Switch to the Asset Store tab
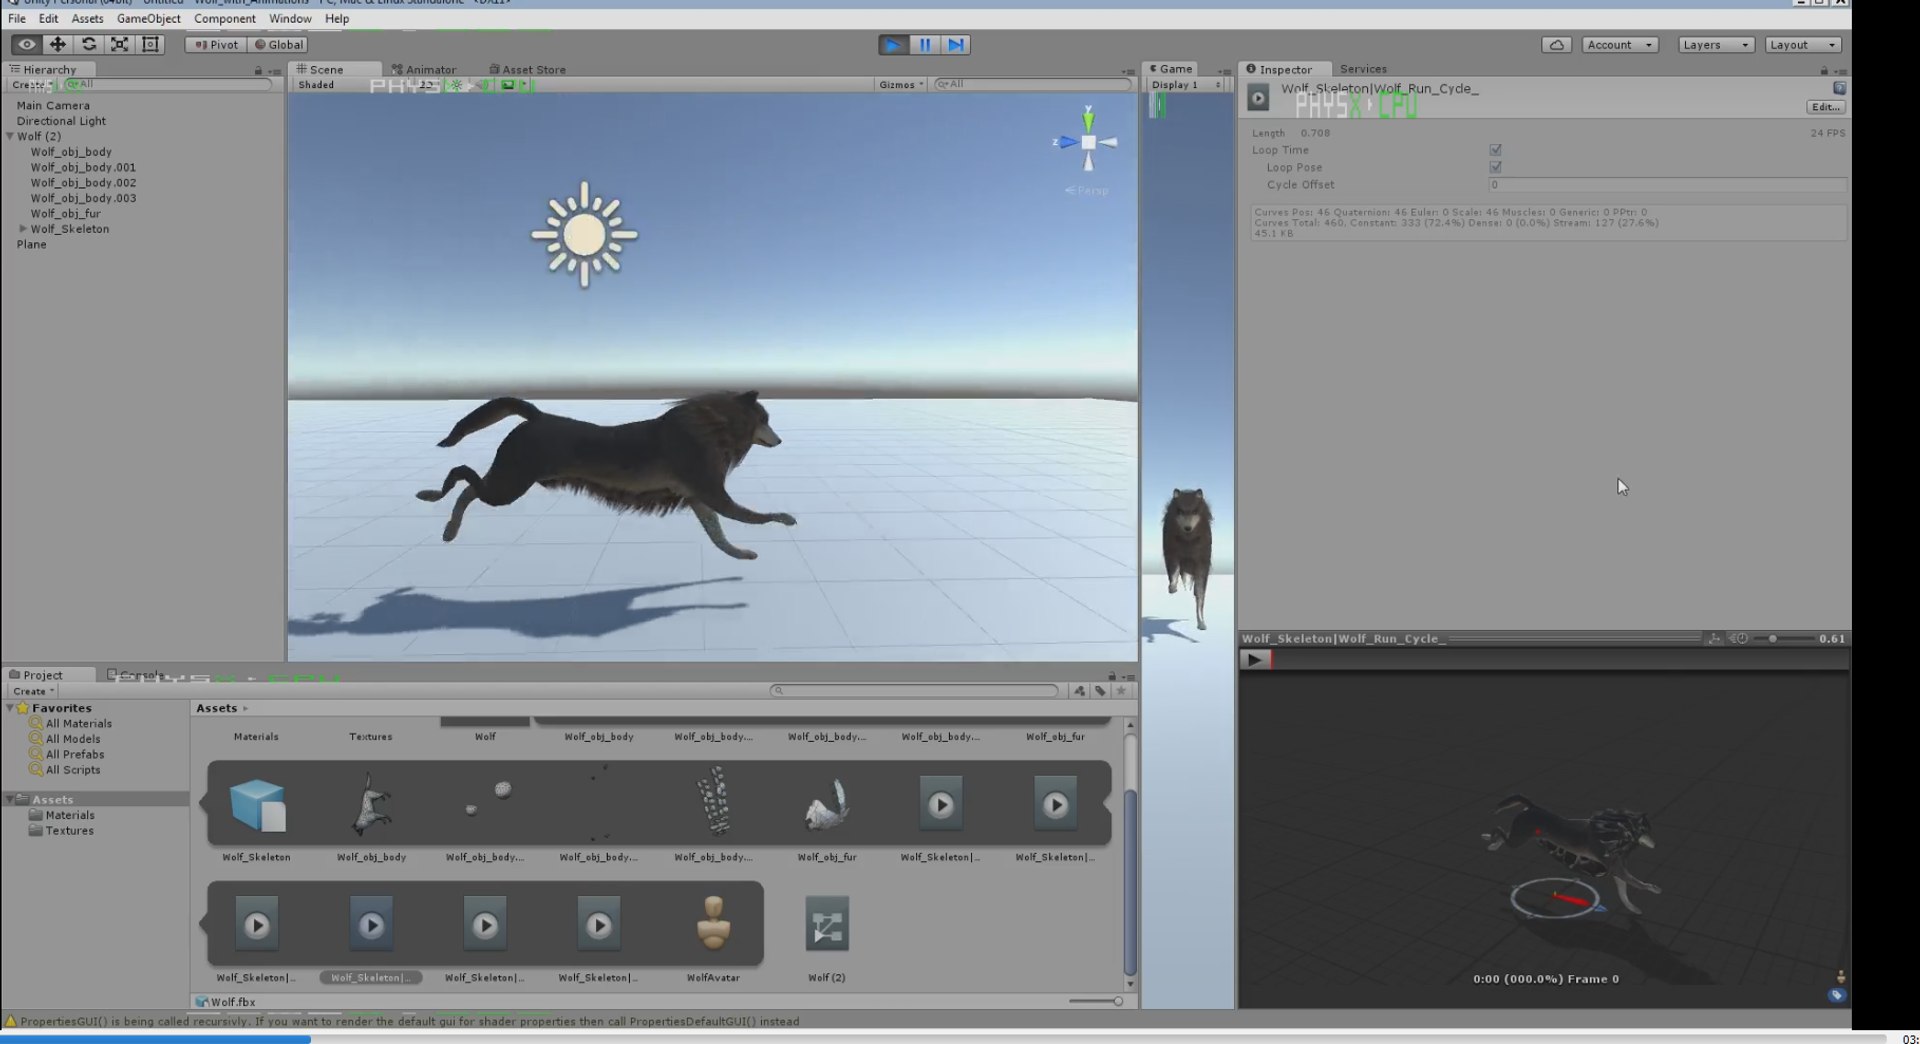This screenshot has height=1044, width=1920. click(528, 69)
